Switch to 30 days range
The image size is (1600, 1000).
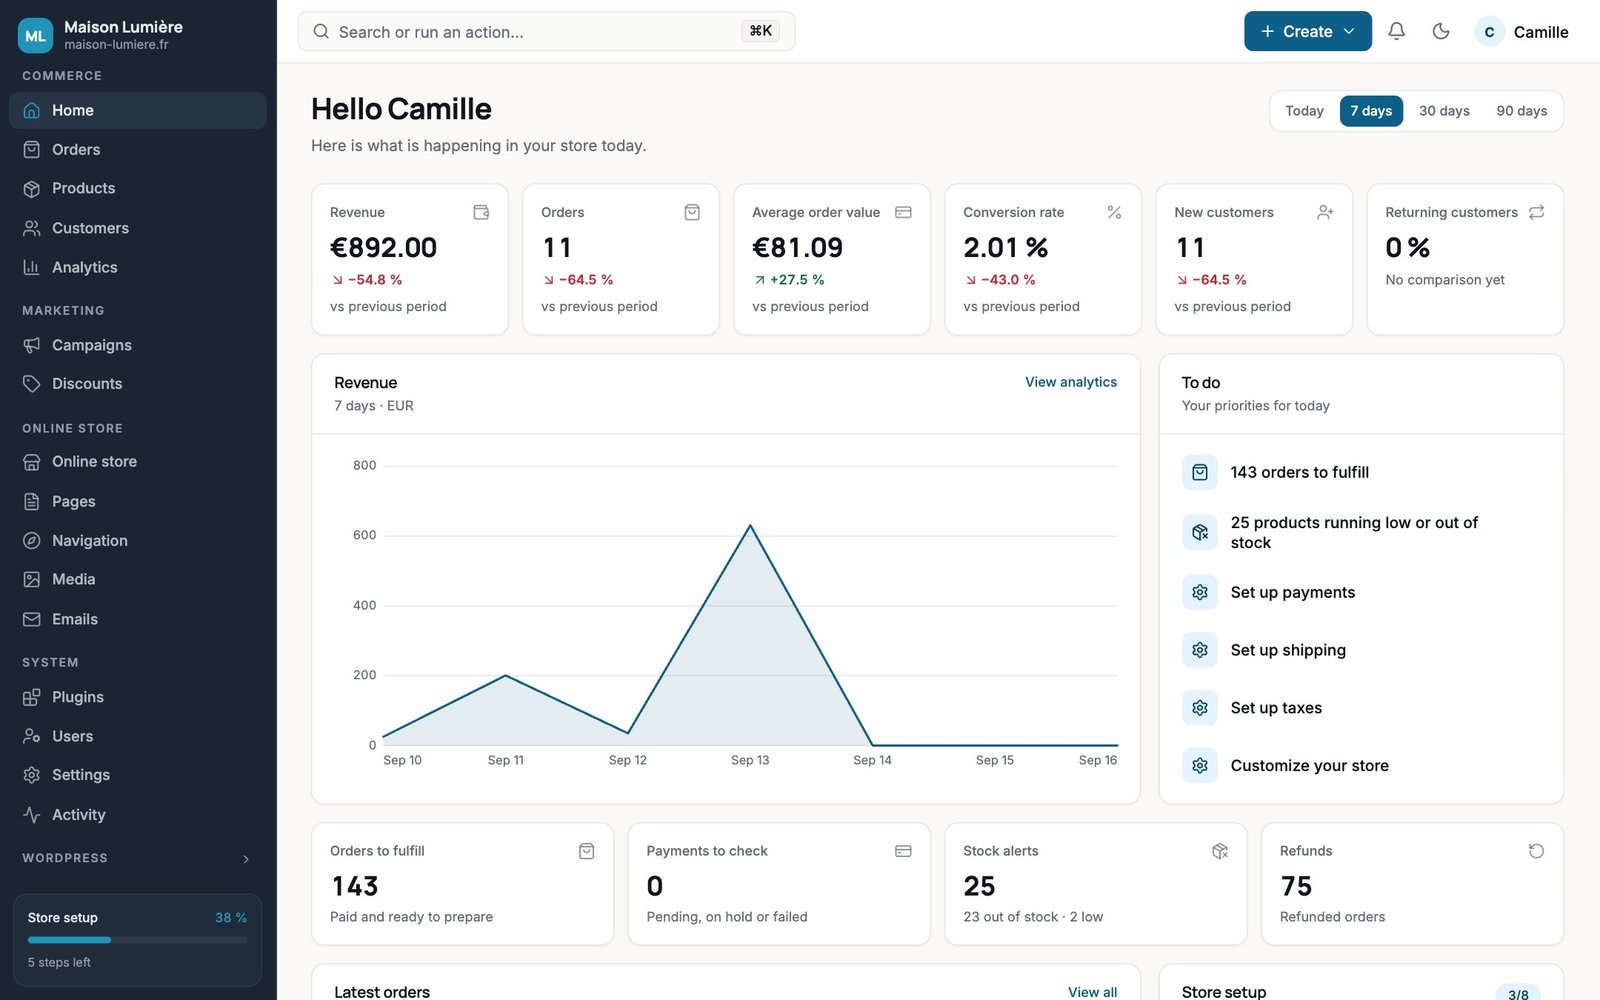1444,111
